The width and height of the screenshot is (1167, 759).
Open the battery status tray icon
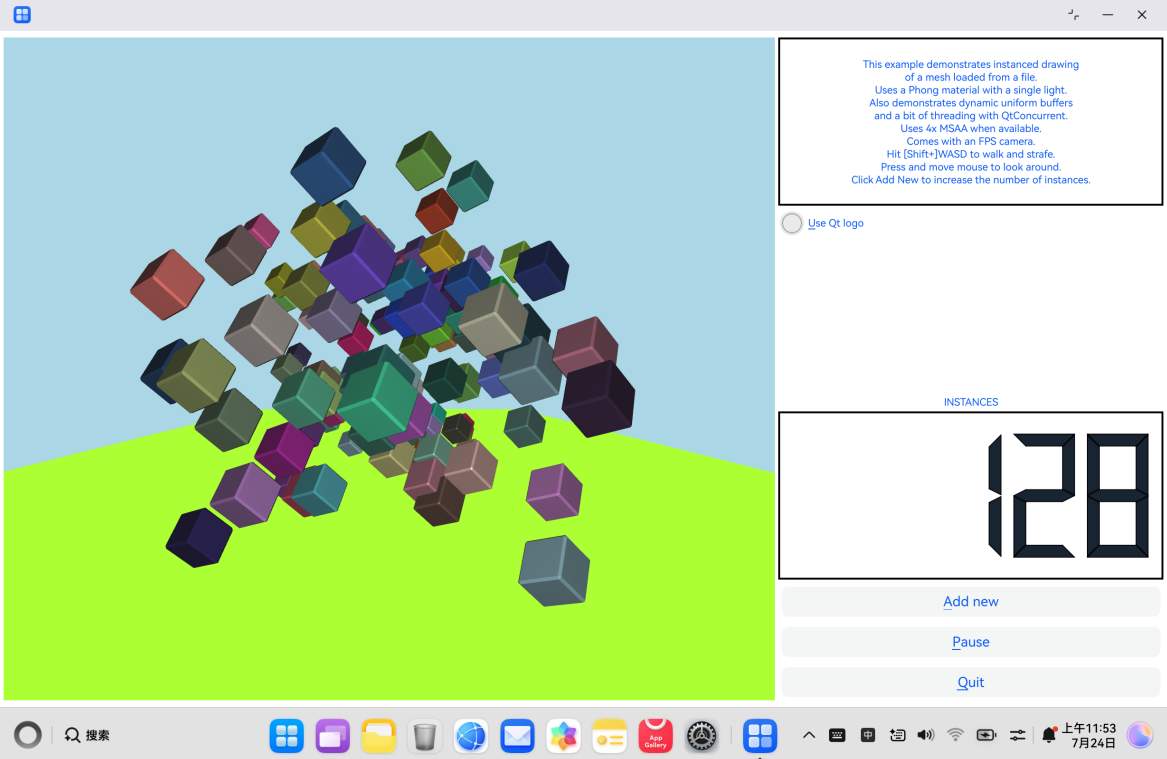pos(986,735)
